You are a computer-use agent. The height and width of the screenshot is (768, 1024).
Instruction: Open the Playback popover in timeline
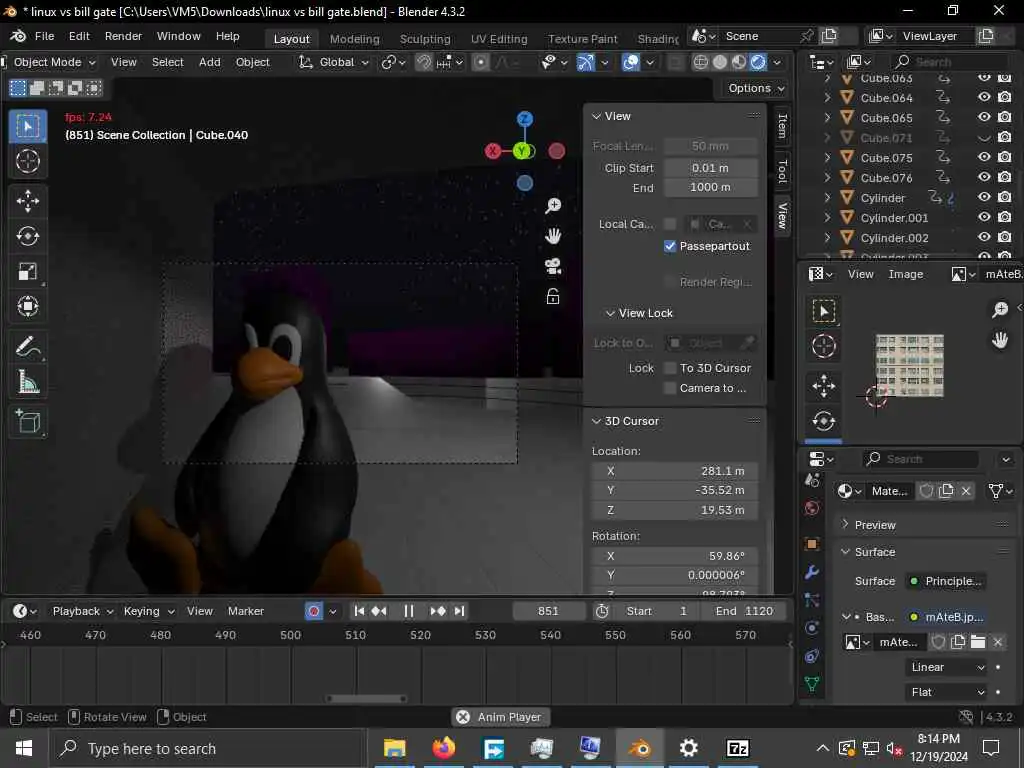[82, 611]
